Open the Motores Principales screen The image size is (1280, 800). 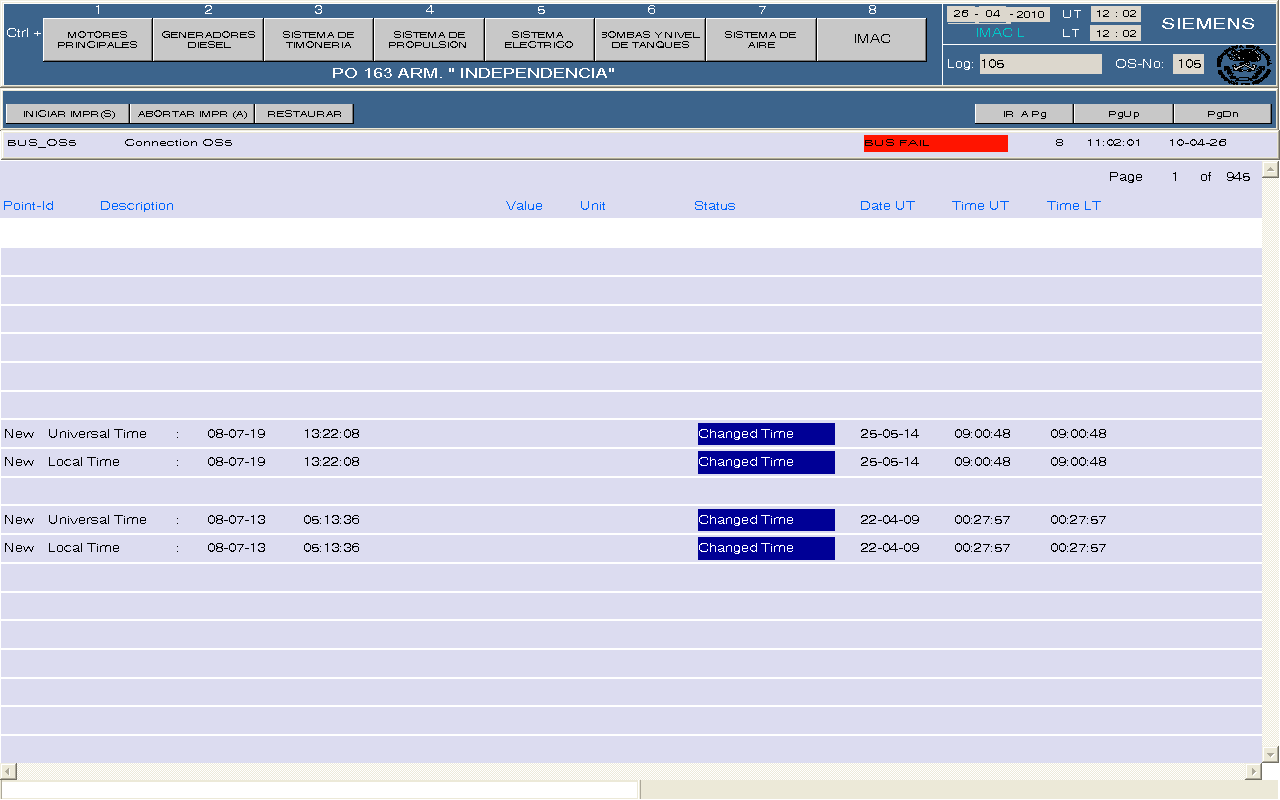tap(98, 40)
